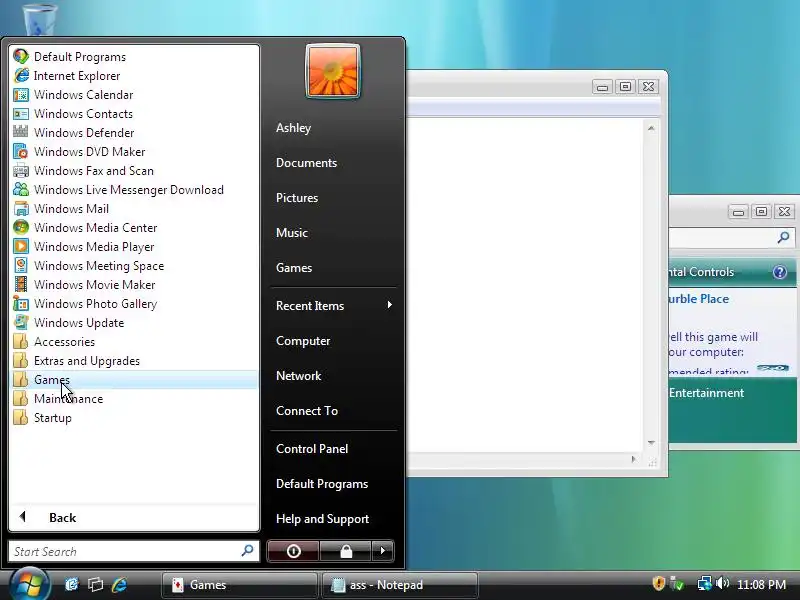This screenshot has height=600, width=800.
Task: Lock the computer with the padlock button
Action: pos(346,551)
